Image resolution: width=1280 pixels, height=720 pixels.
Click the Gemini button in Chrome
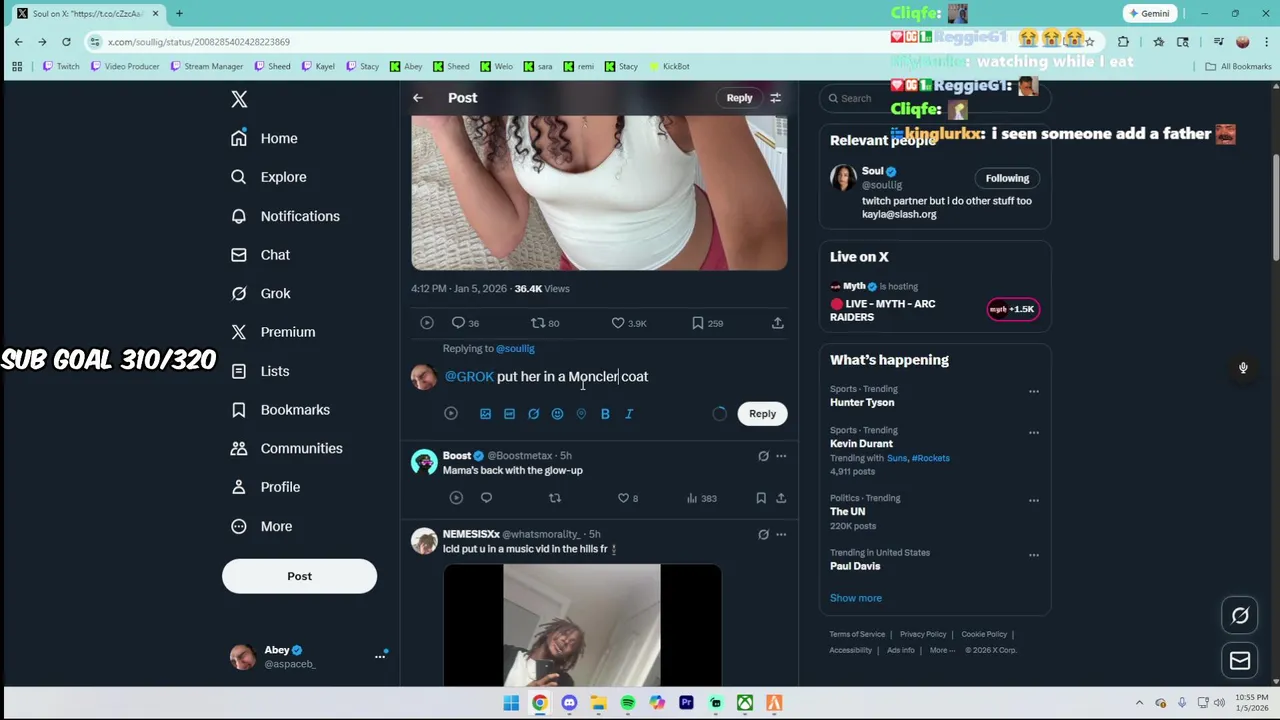tap(1149, 14)
